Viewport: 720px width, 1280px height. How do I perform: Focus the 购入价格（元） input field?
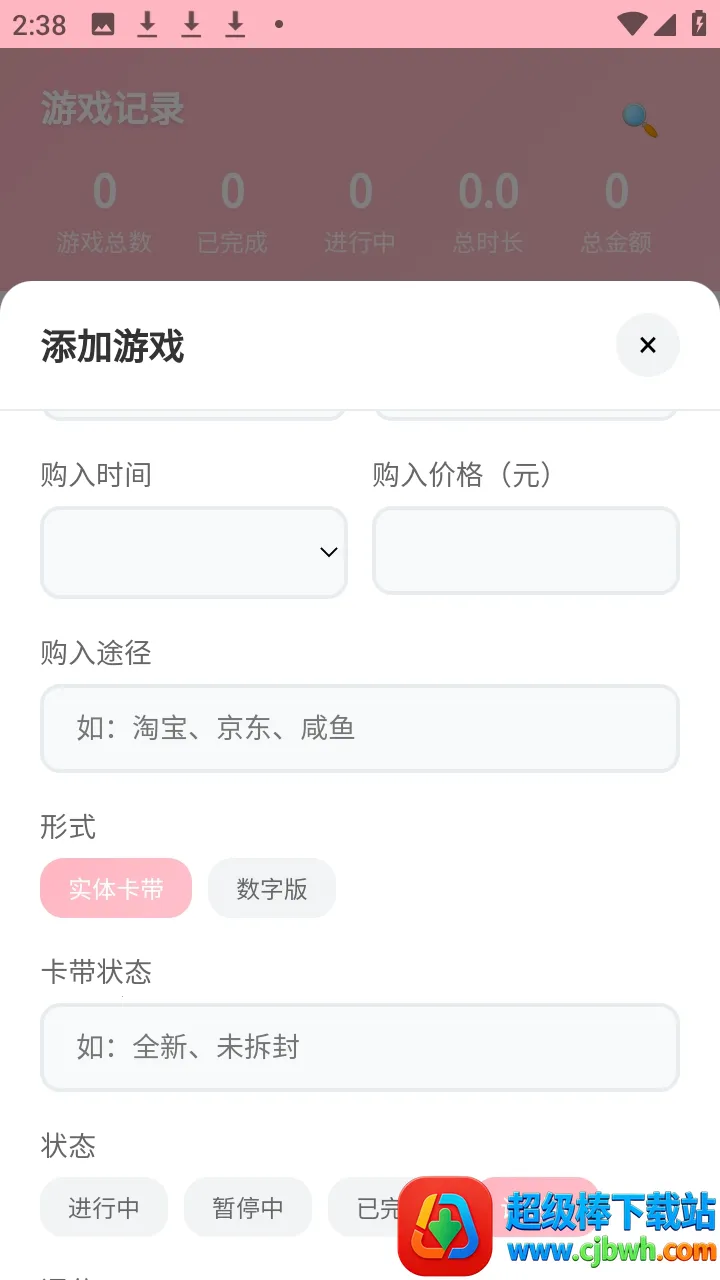click(526, 551)
